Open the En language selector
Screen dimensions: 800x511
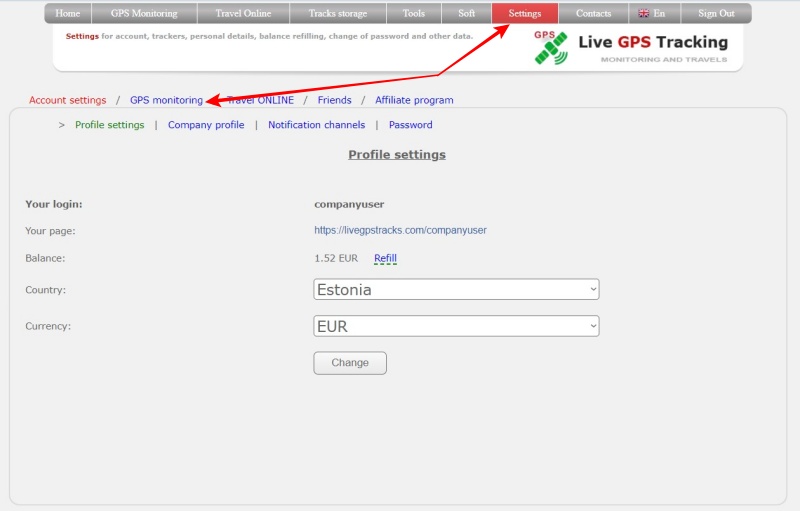pyautogui.click(x=652, y=14)
